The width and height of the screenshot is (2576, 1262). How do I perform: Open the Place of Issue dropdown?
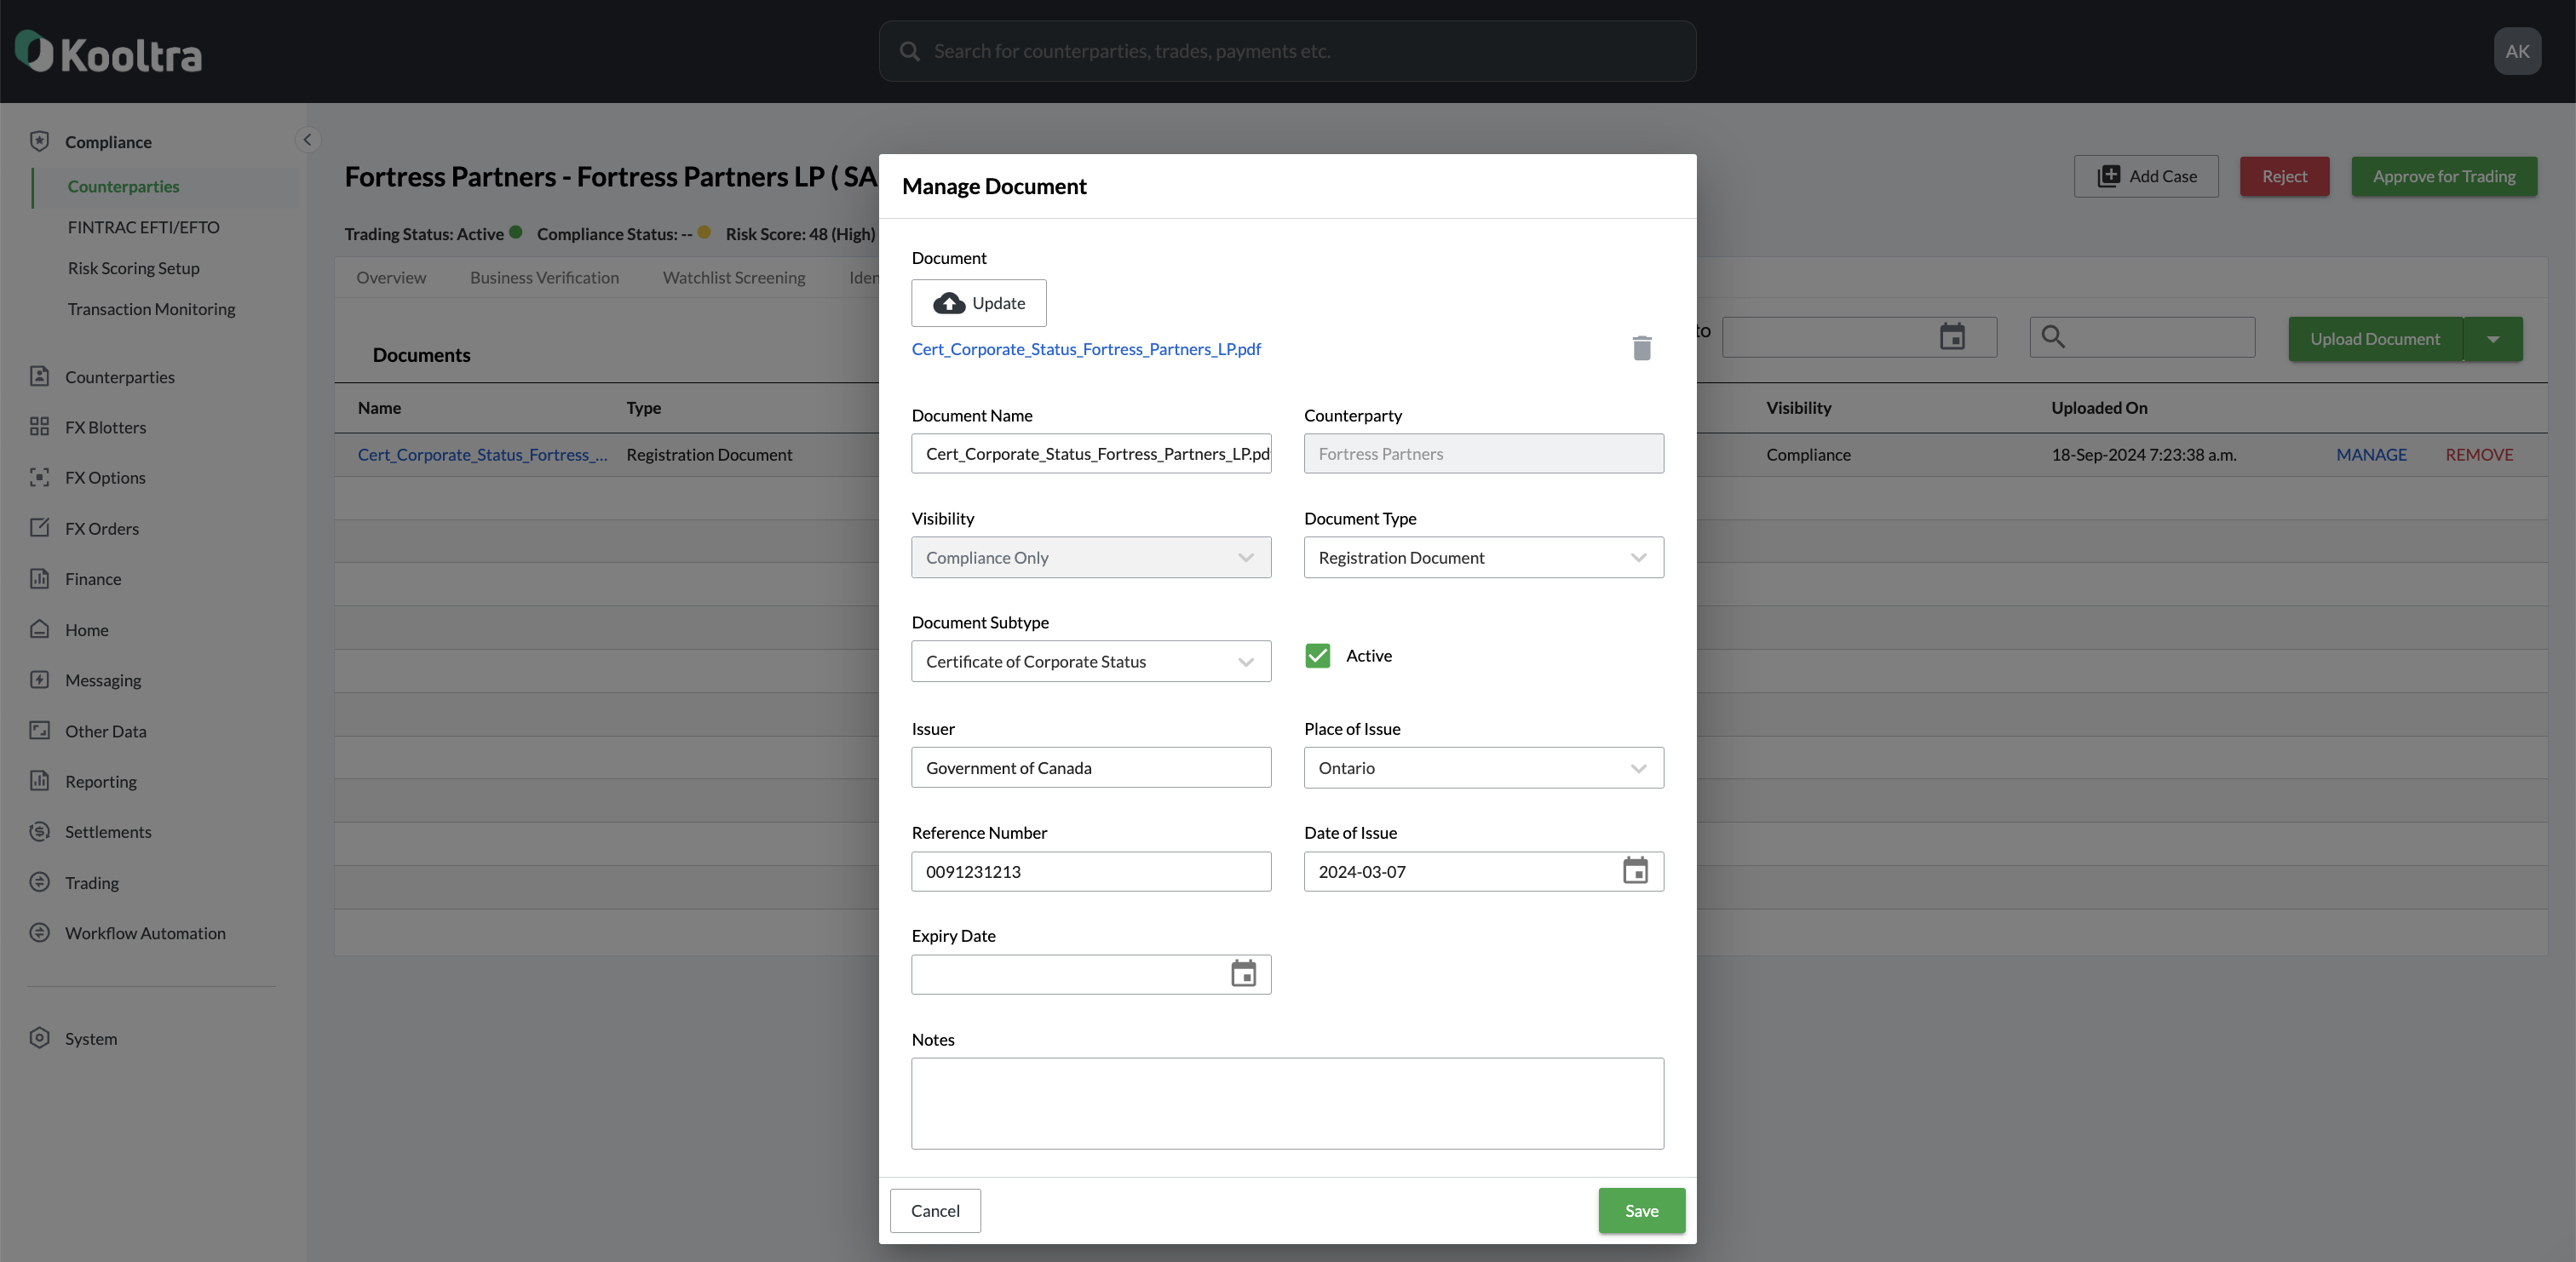(x=1483, y=768)
